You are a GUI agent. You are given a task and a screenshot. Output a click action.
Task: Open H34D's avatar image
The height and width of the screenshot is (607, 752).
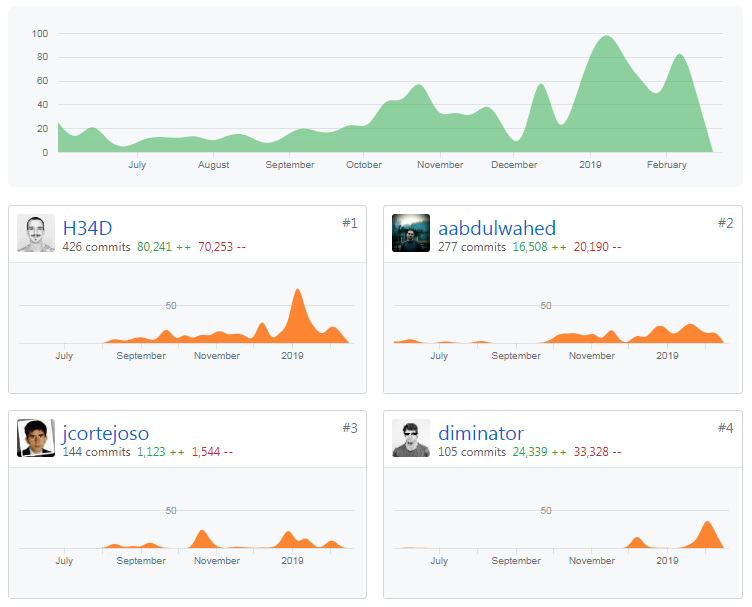(x=36, y=233)
